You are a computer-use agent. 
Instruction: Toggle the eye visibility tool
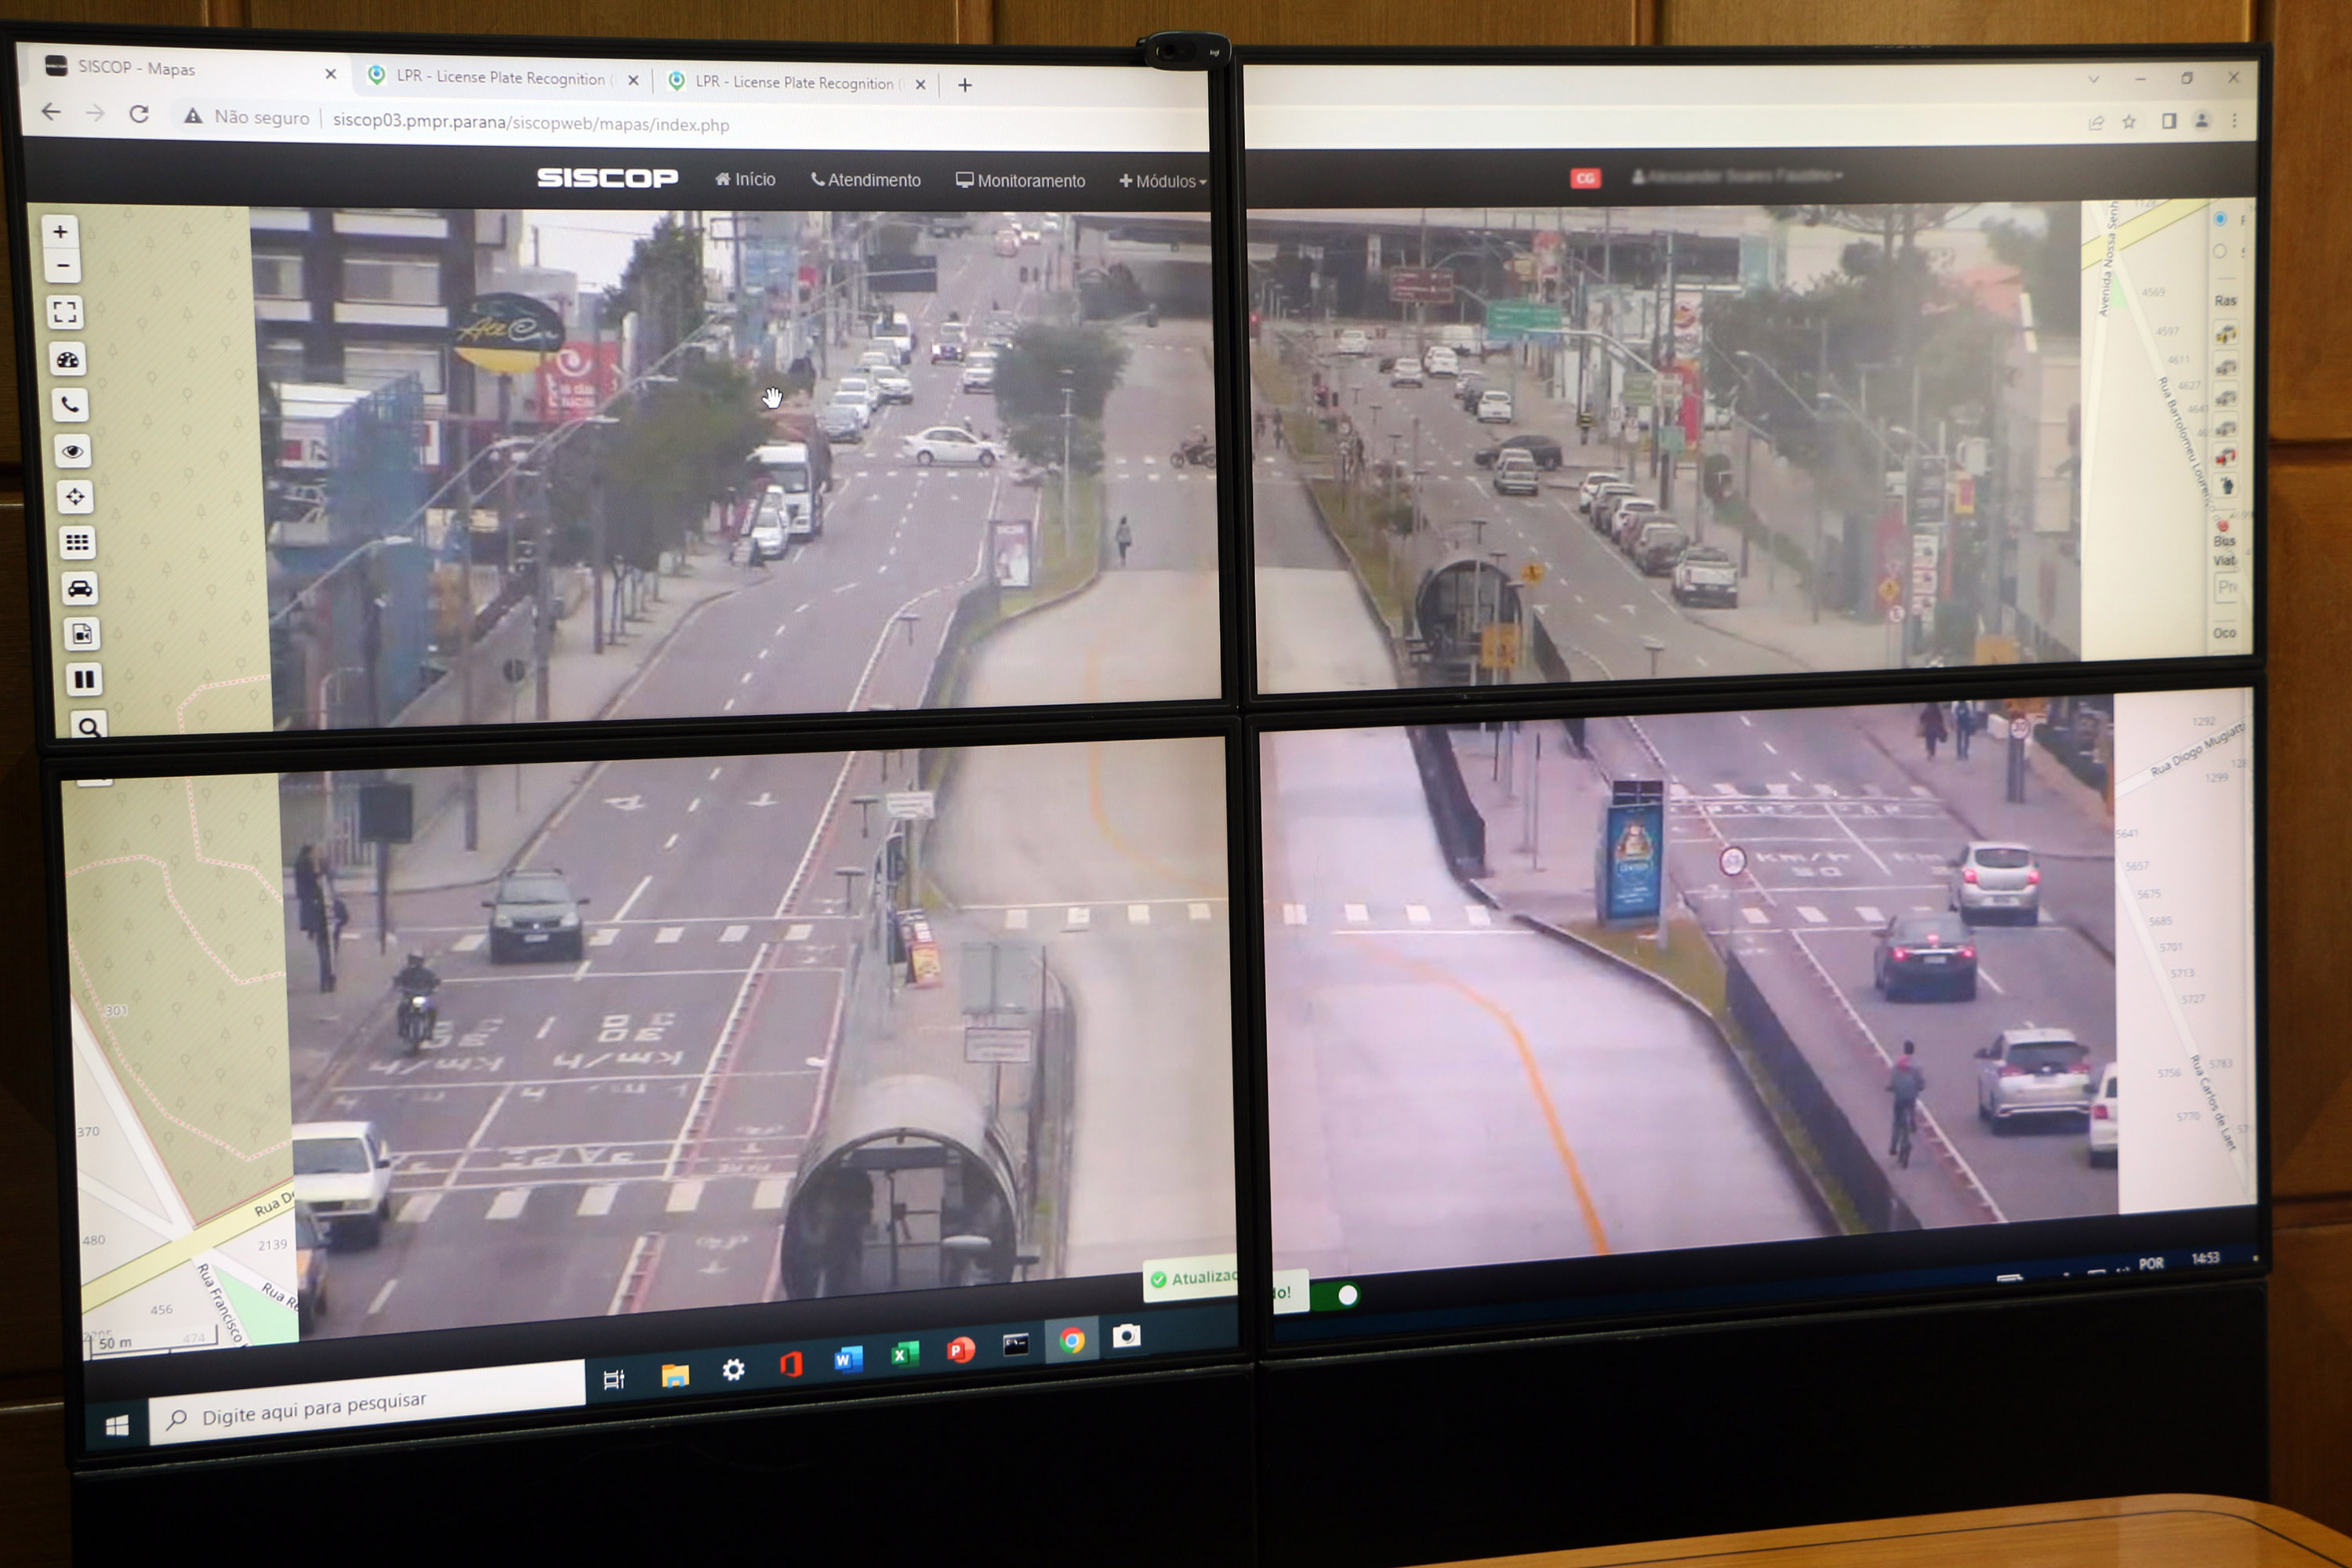(x=72, y=451)
